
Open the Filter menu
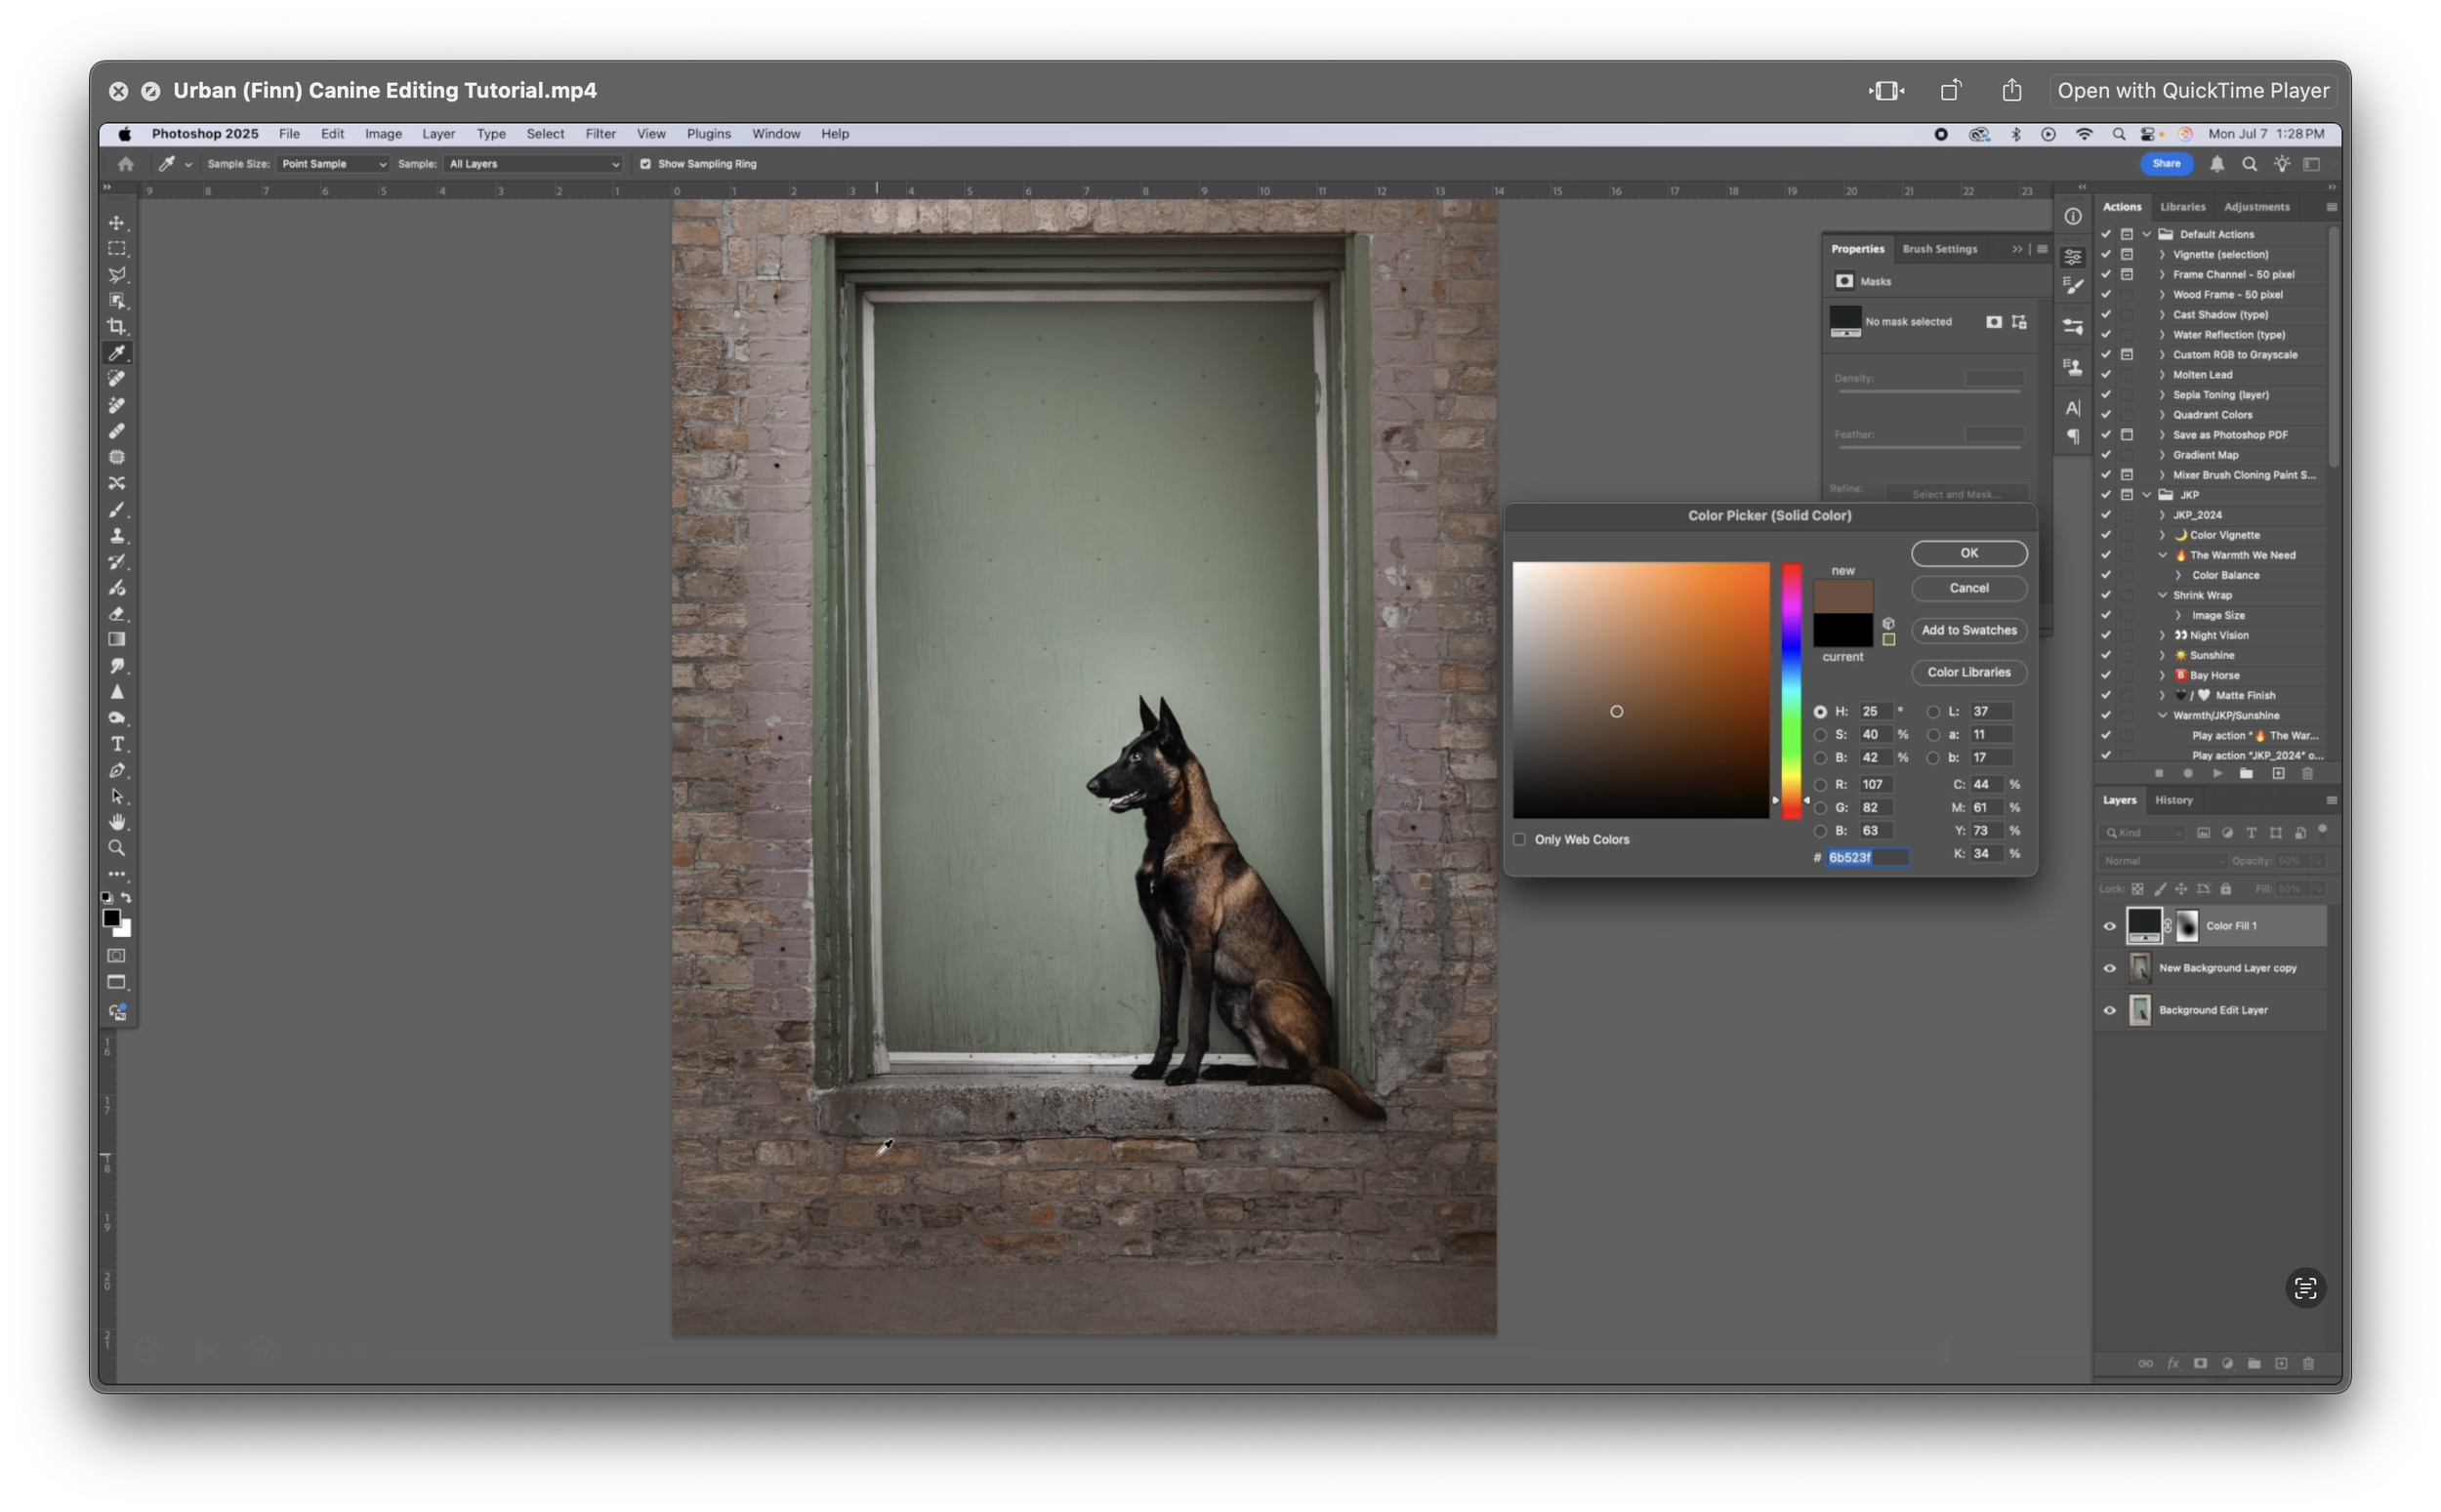tap(600, 134)
